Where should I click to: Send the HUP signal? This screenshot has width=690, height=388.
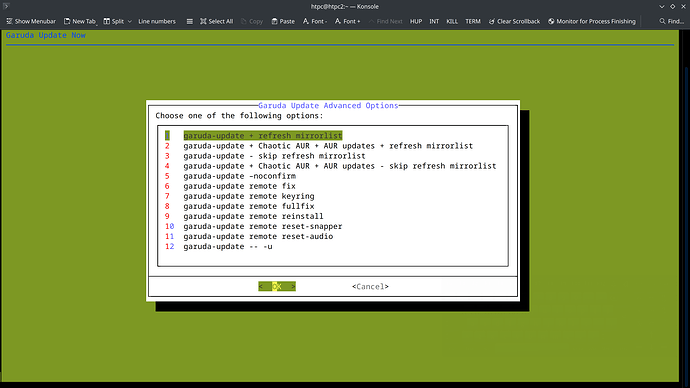click(x=416, y=21)
